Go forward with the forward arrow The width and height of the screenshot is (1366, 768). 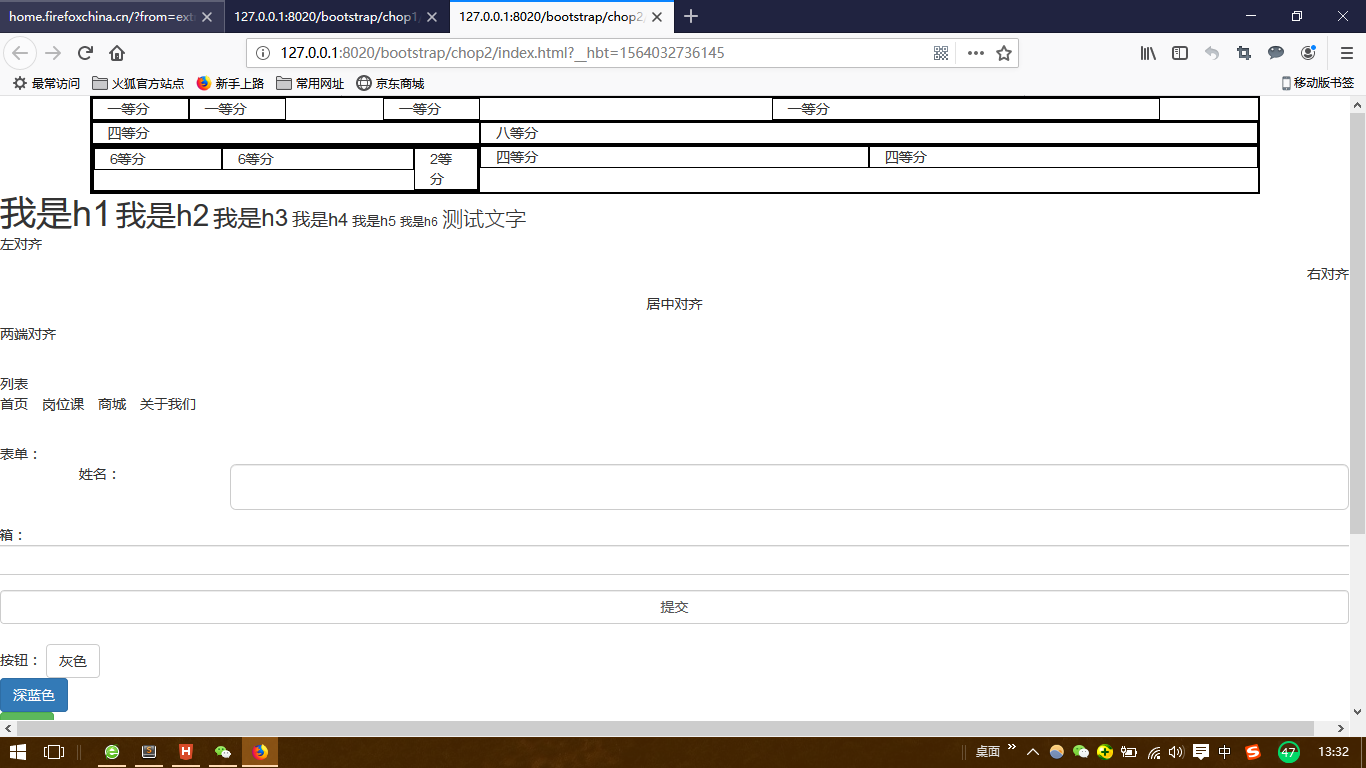click(53, 53)
